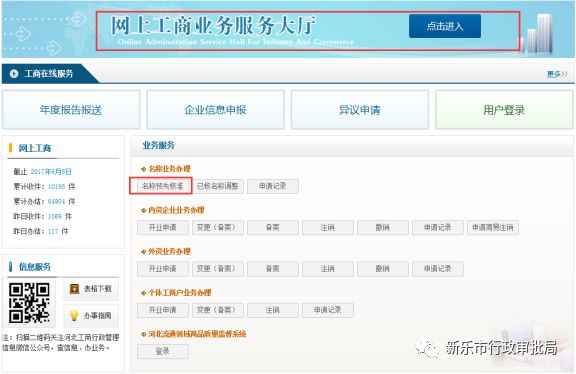Image resolution: width=576 pixels, height=374 pixels.
Task: Click the 点击进入 button in banner
Action: [445, 26]
